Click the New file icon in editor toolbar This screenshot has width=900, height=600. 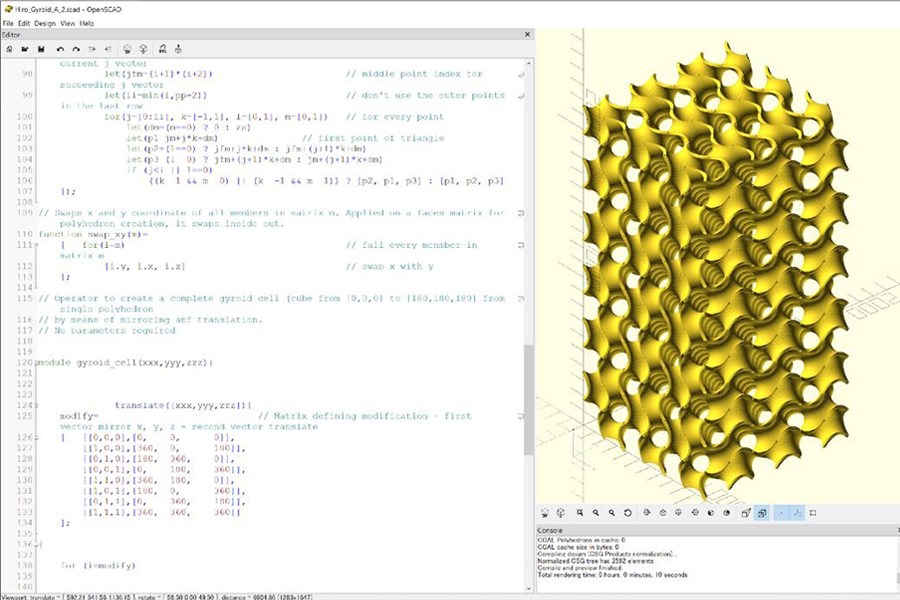point(9,49)
